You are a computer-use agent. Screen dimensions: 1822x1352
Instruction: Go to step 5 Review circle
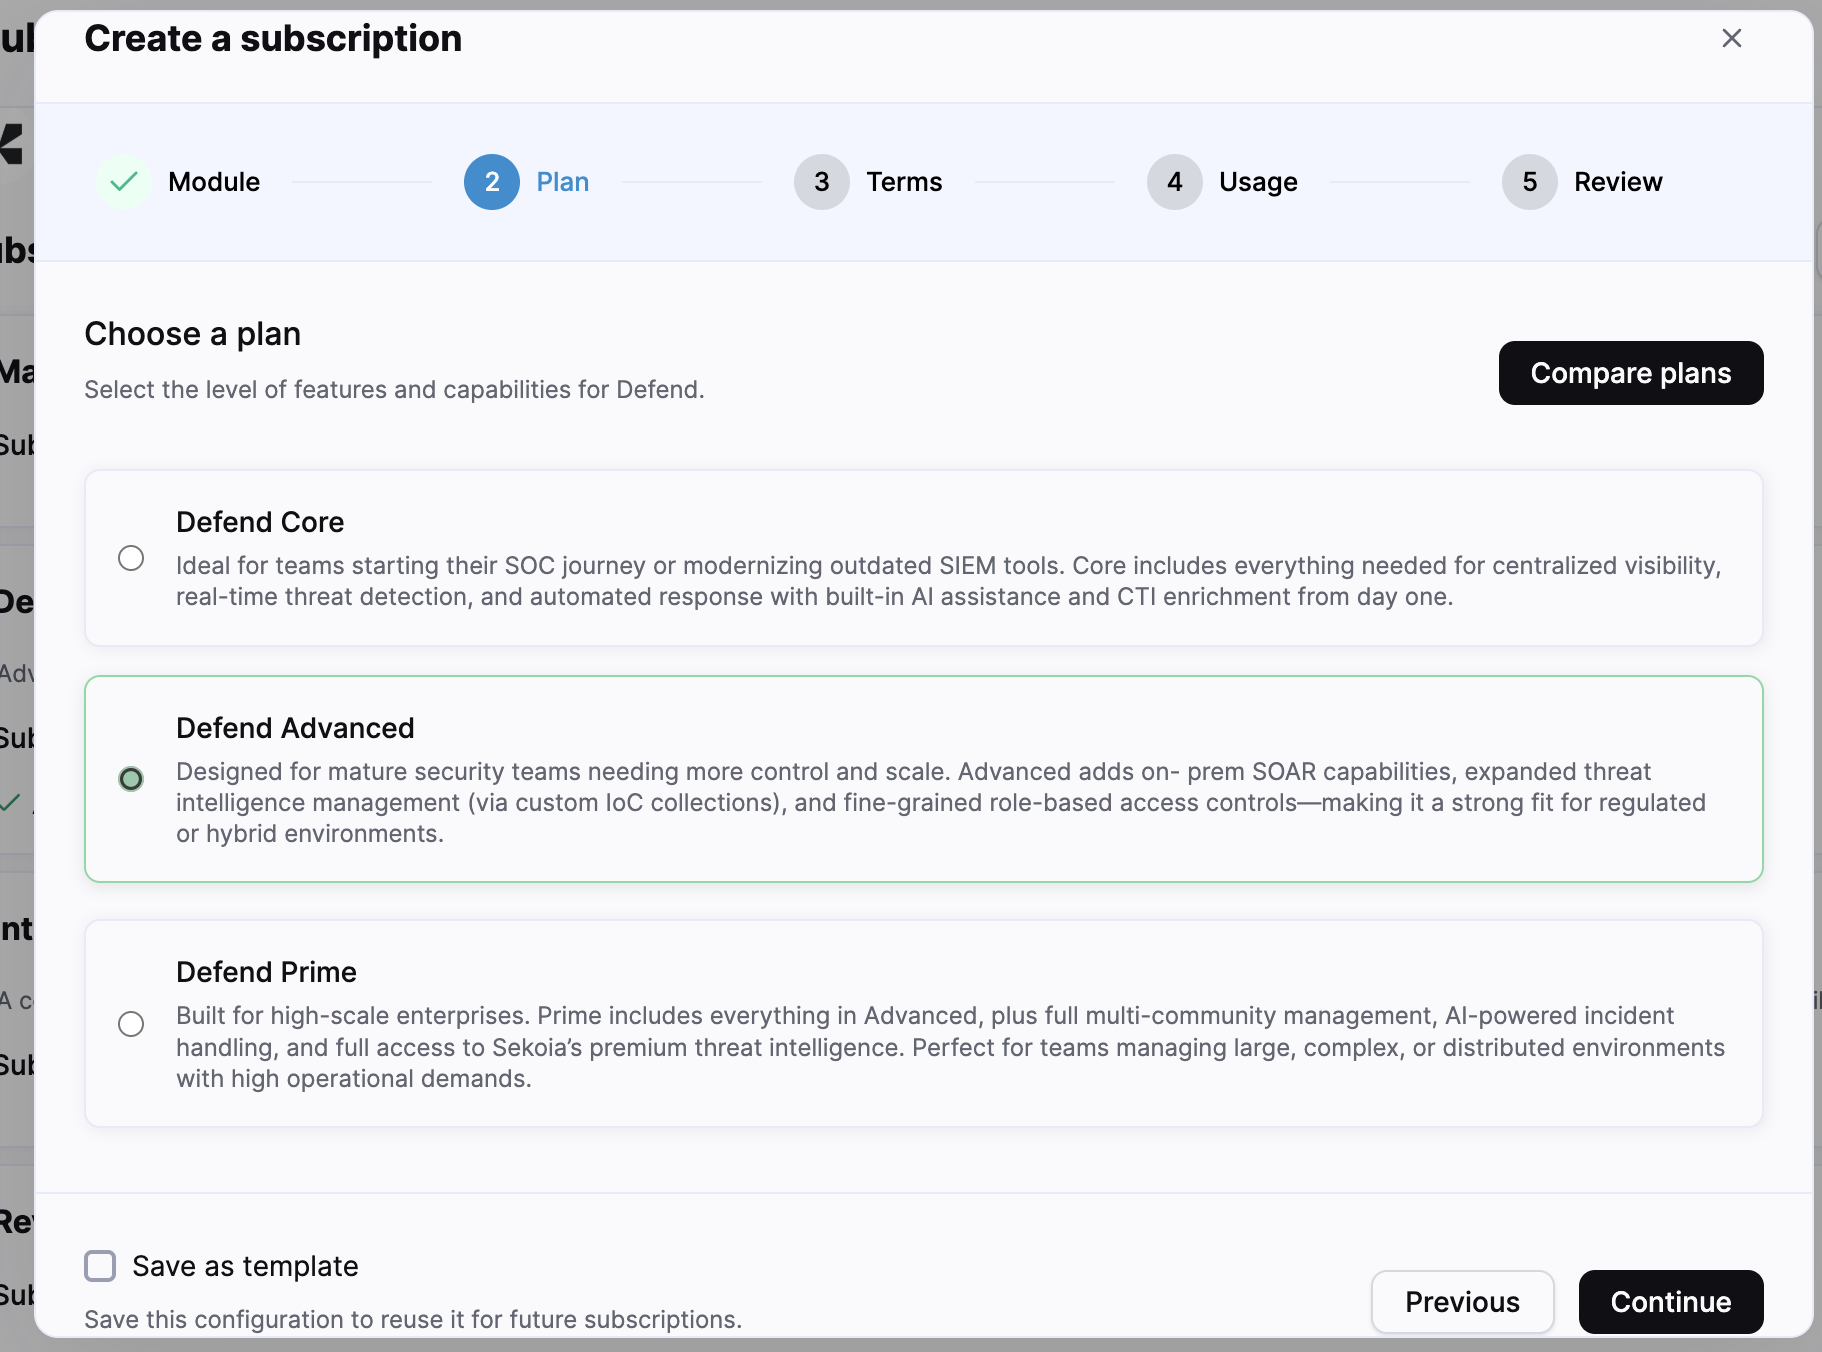[1530, 182]
